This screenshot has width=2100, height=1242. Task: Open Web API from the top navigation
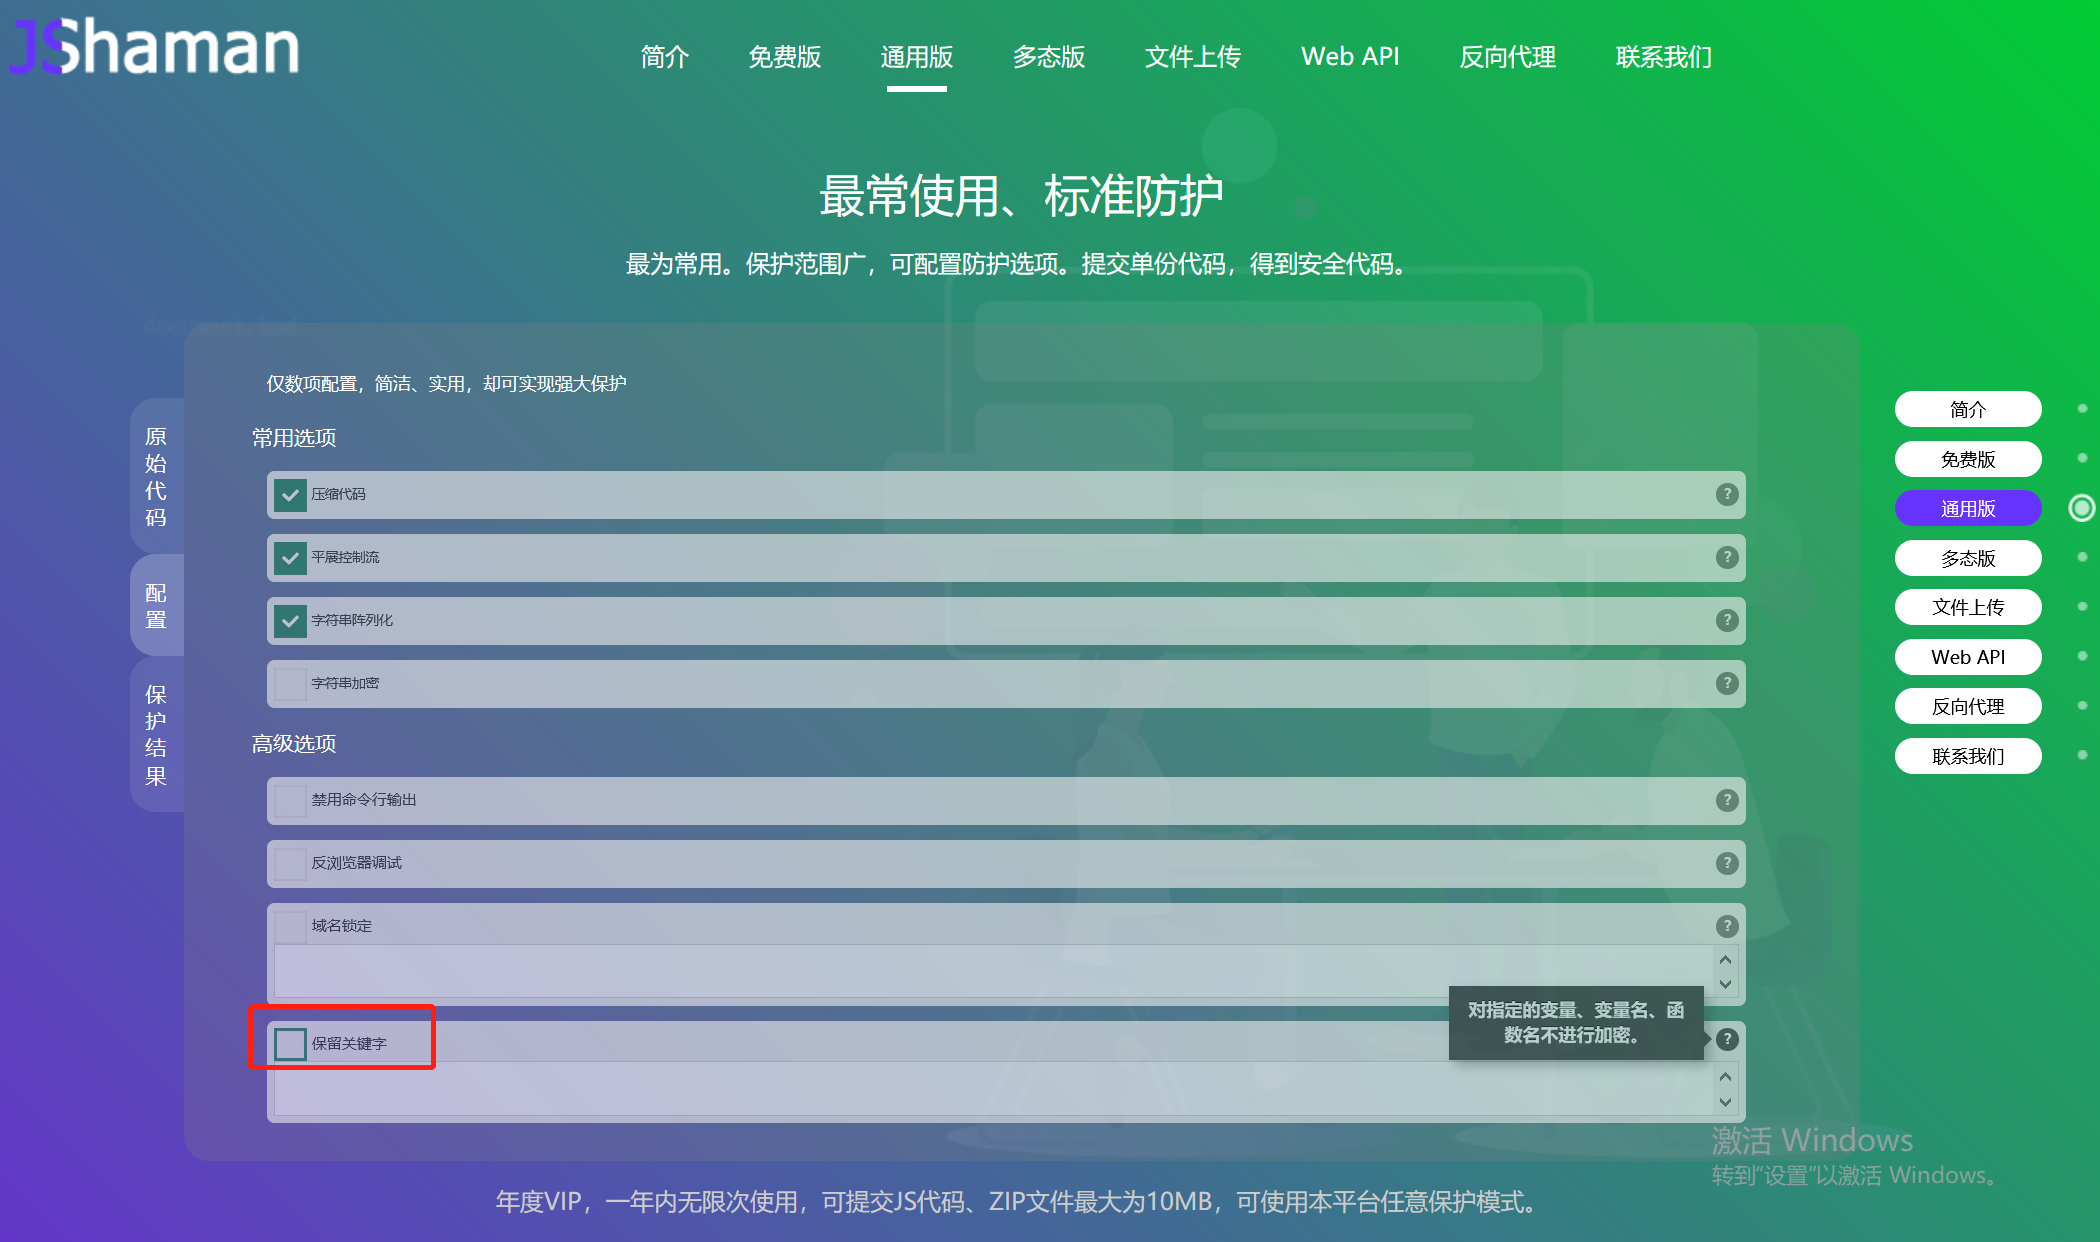pyautogui.click(x=1350, y=58)
